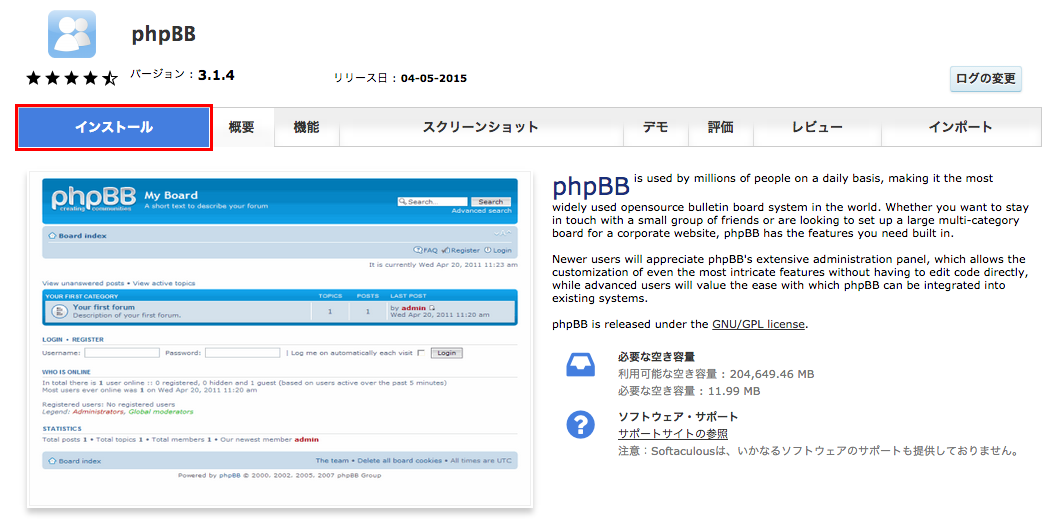Click the phpBB users app icon

click(72, 34)
